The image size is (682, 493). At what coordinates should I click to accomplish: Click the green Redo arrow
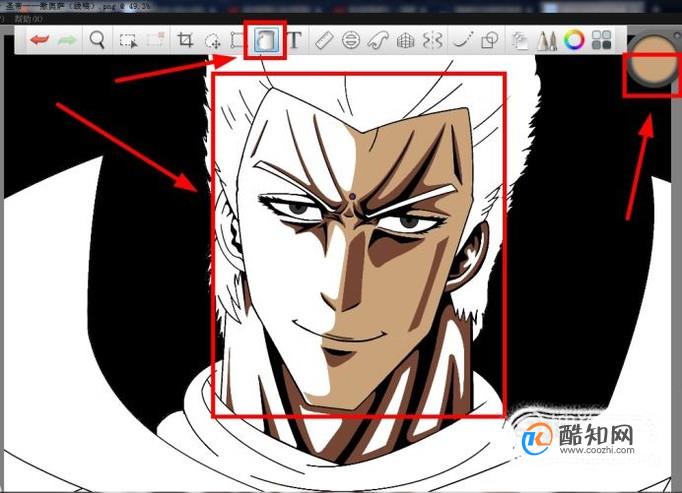click(67, 40)
